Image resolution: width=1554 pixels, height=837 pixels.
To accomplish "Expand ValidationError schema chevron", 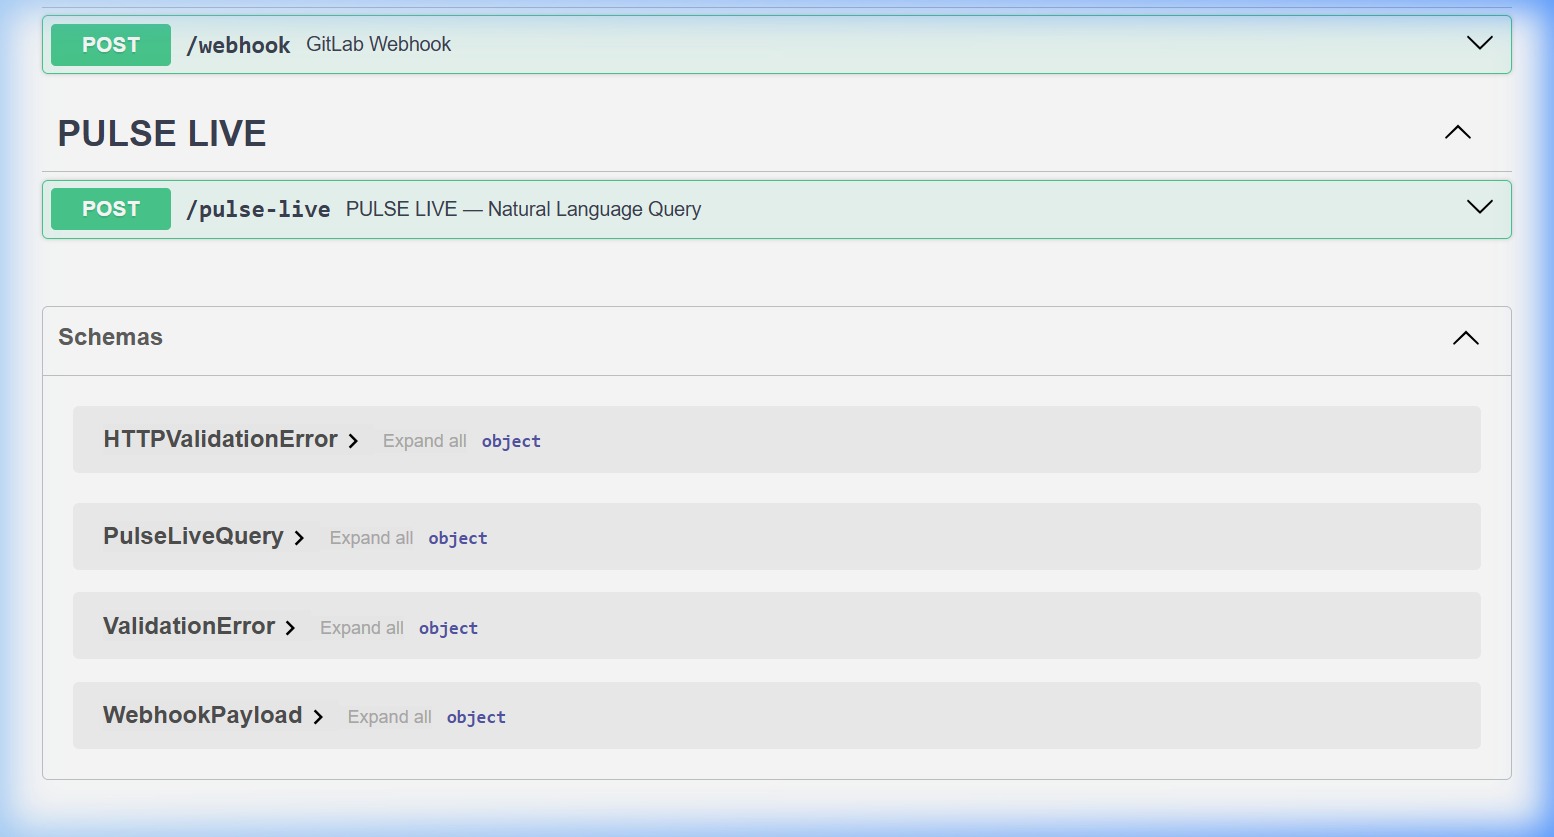I will 290,628.
